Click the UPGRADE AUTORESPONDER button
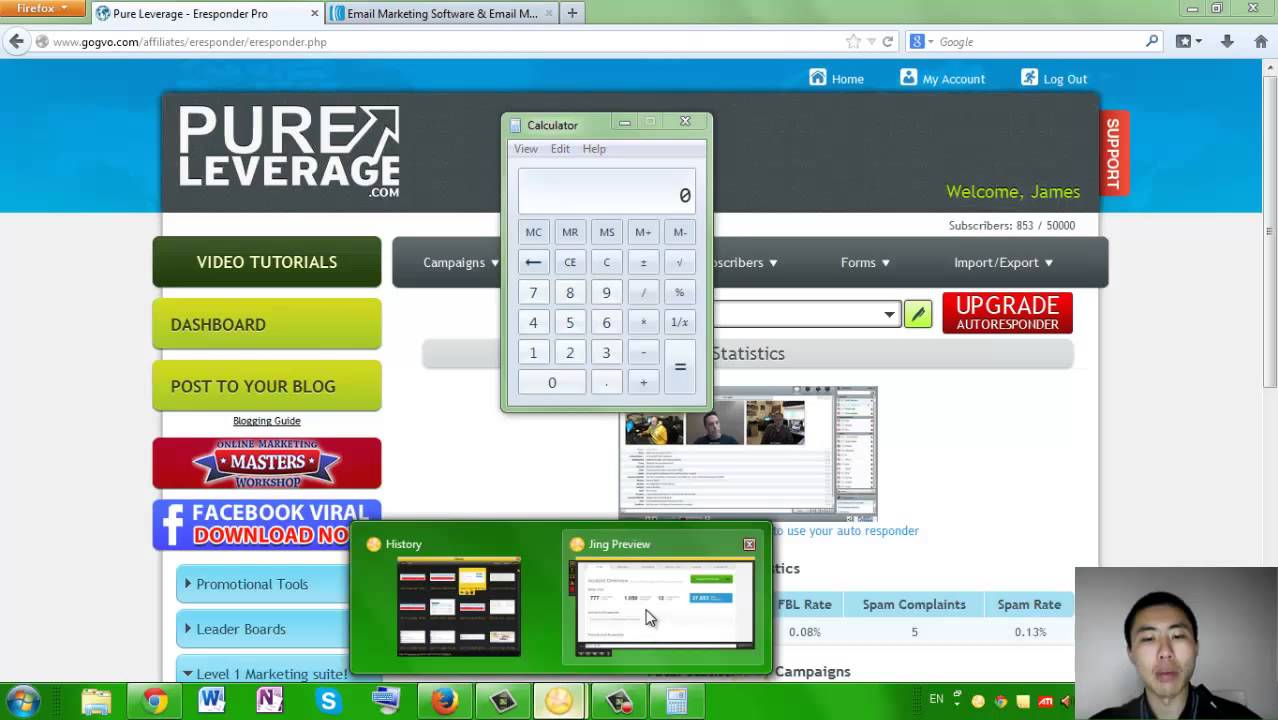The width and height of the screenshot is (1278, 720). (1007, 313)
